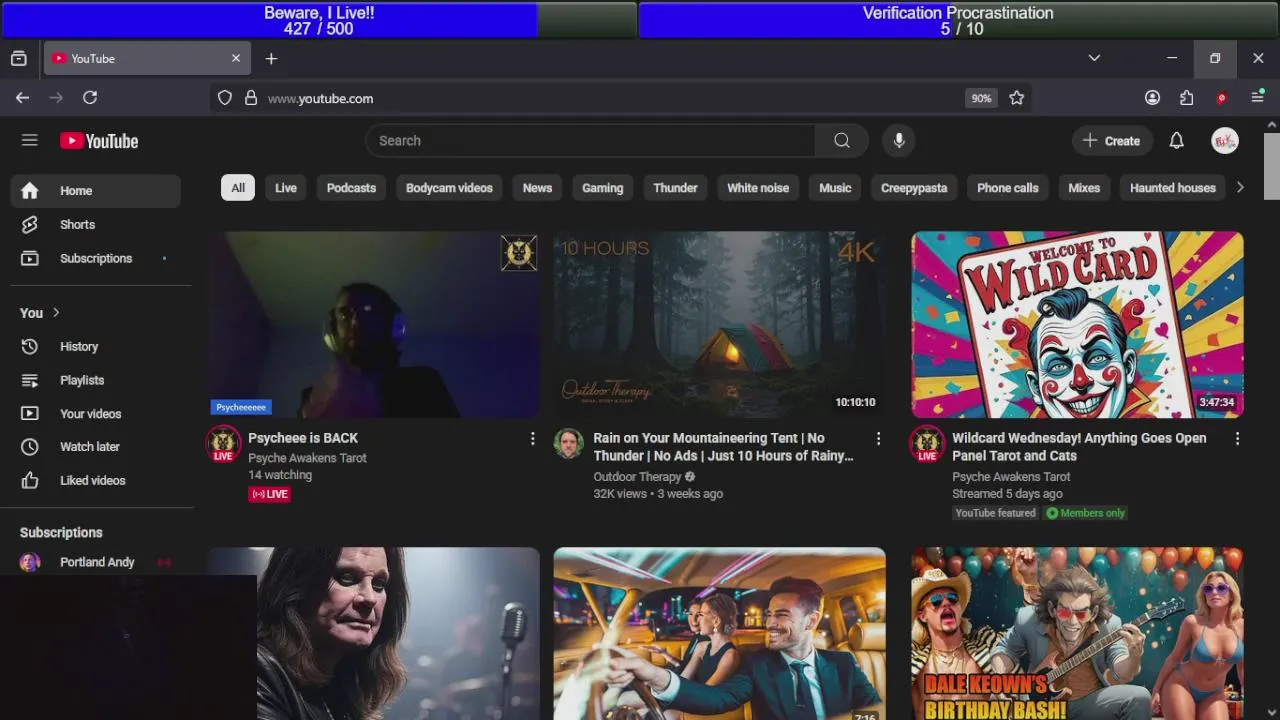Select the Music filter chip

(835, 188)
